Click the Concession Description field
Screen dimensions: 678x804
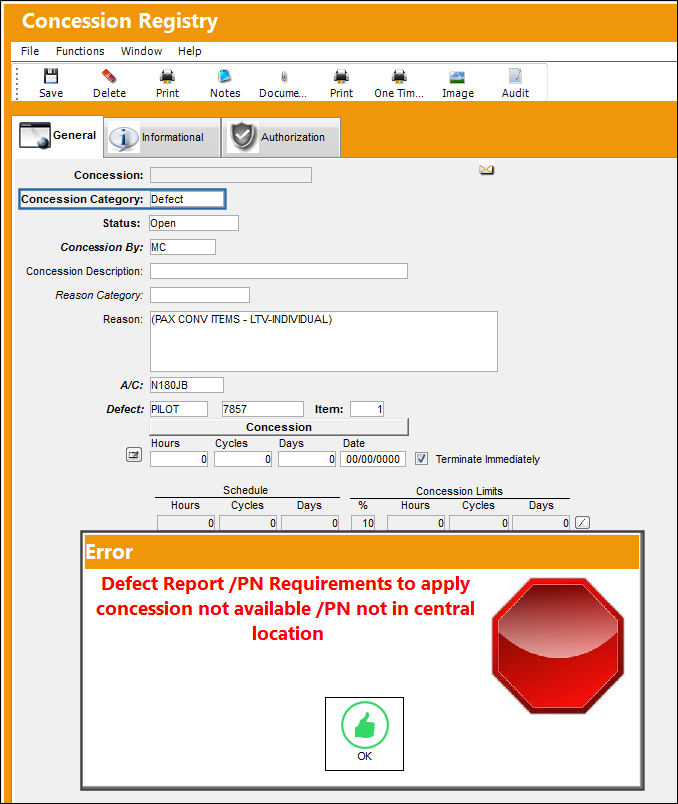tap(279, 271)
